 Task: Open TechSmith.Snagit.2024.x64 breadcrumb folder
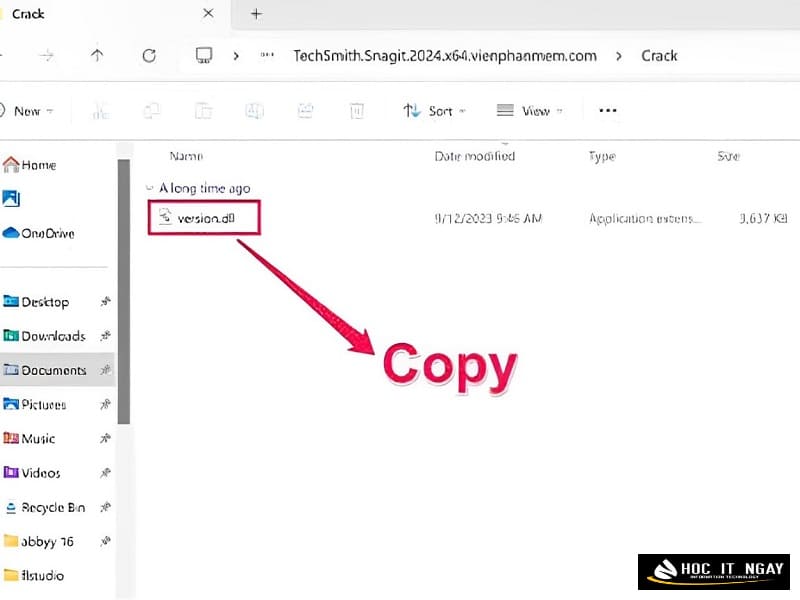click(445, 56)
